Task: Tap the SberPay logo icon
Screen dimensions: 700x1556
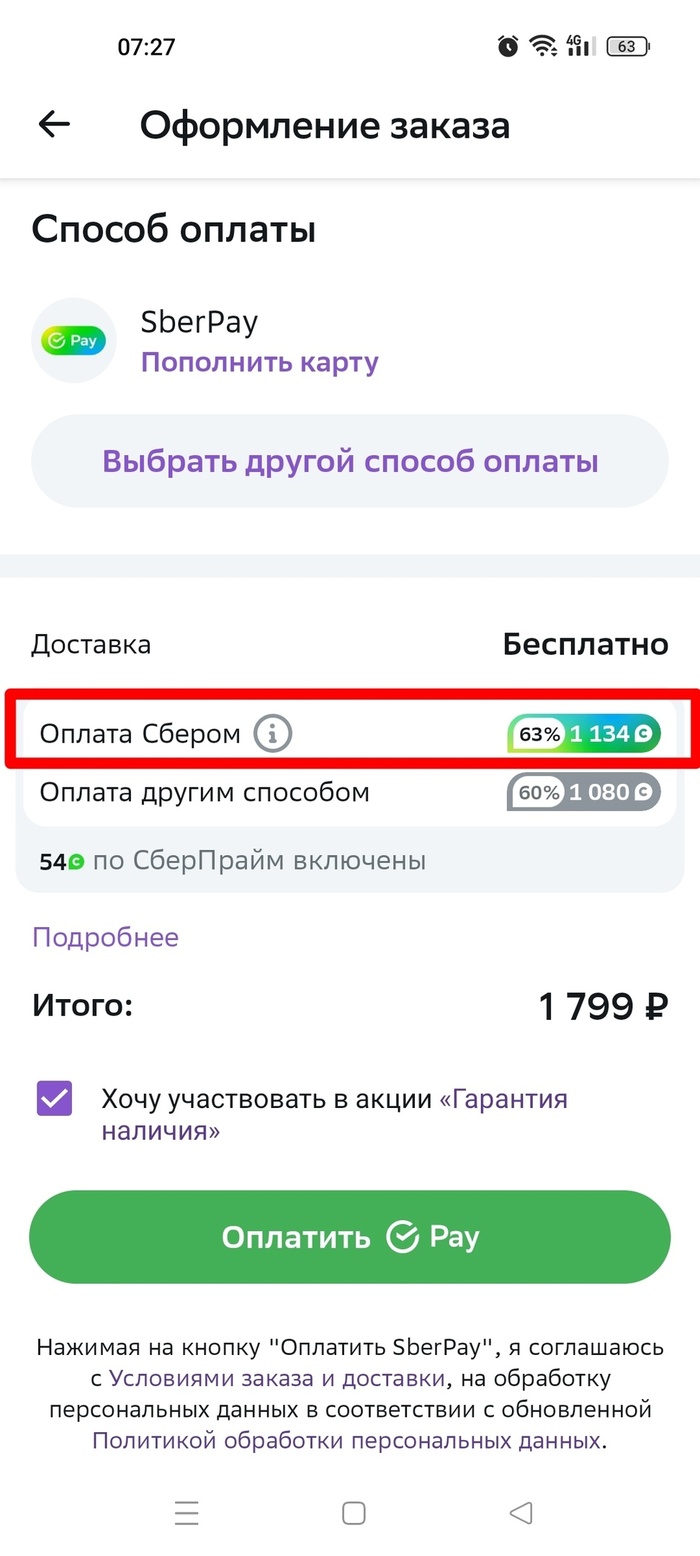Action: [74, 340]
